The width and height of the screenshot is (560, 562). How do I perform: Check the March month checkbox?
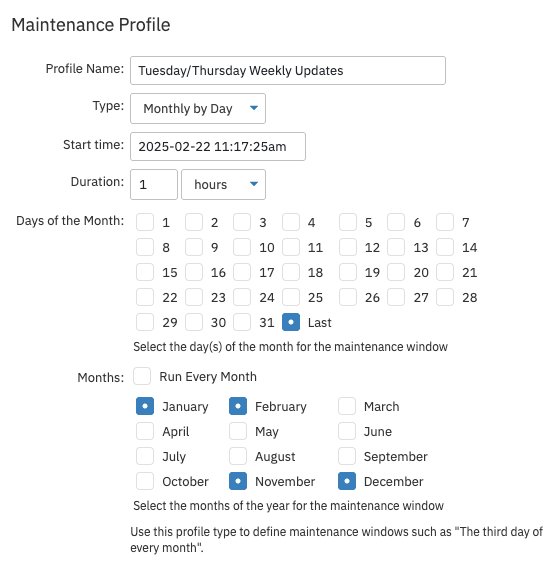pyautogui.click(x=347, y=406)
